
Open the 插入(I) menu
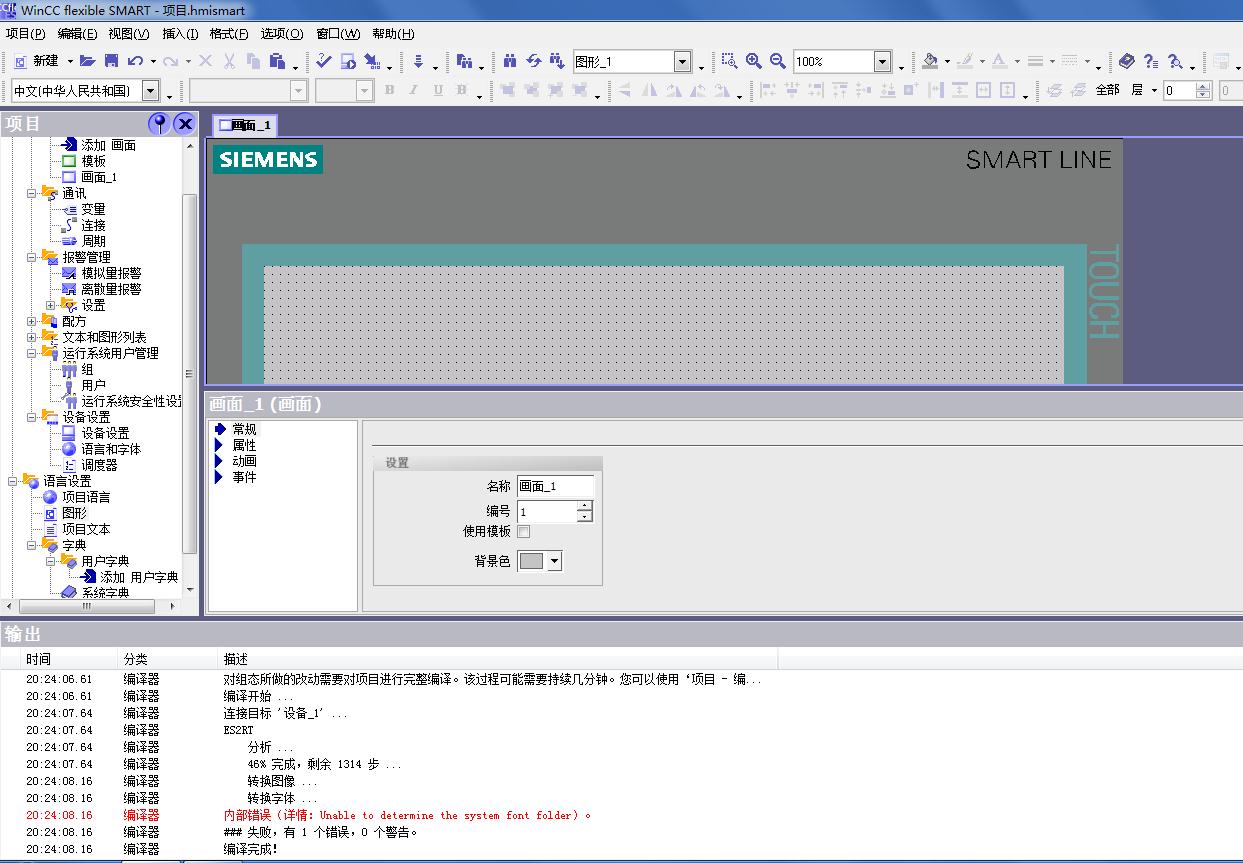click(180, 34)
